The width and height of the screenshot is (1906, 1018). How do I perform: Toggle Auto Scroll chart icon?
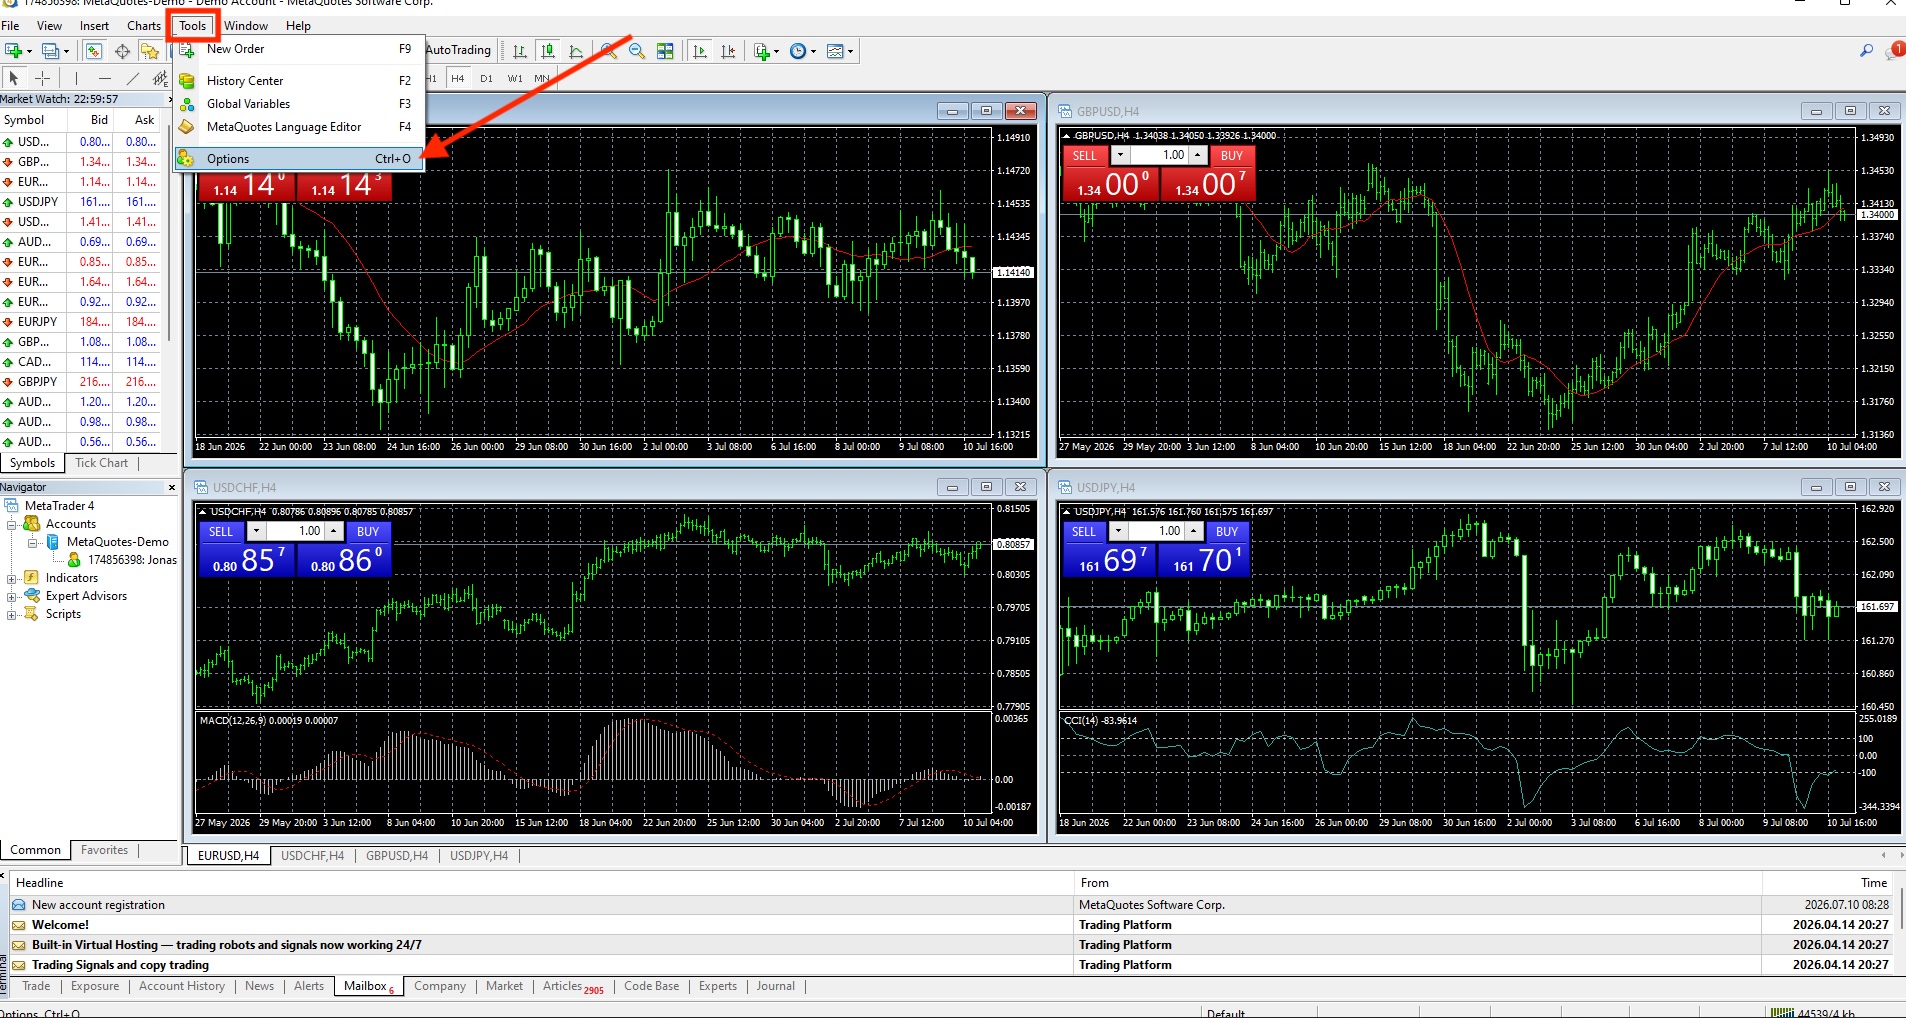click(x=700, y=51)
